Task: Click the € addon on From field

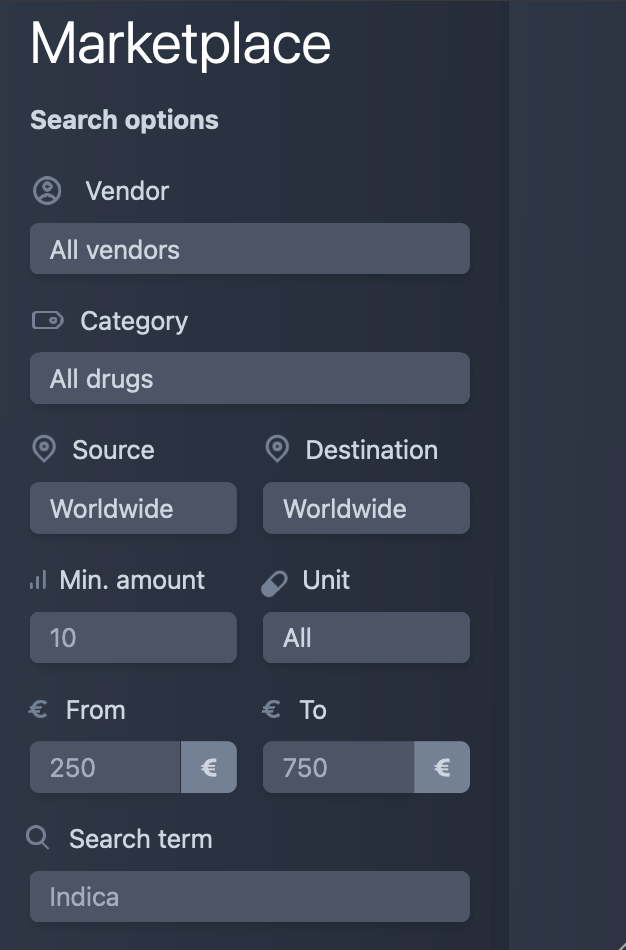Action: coord(209,767)
